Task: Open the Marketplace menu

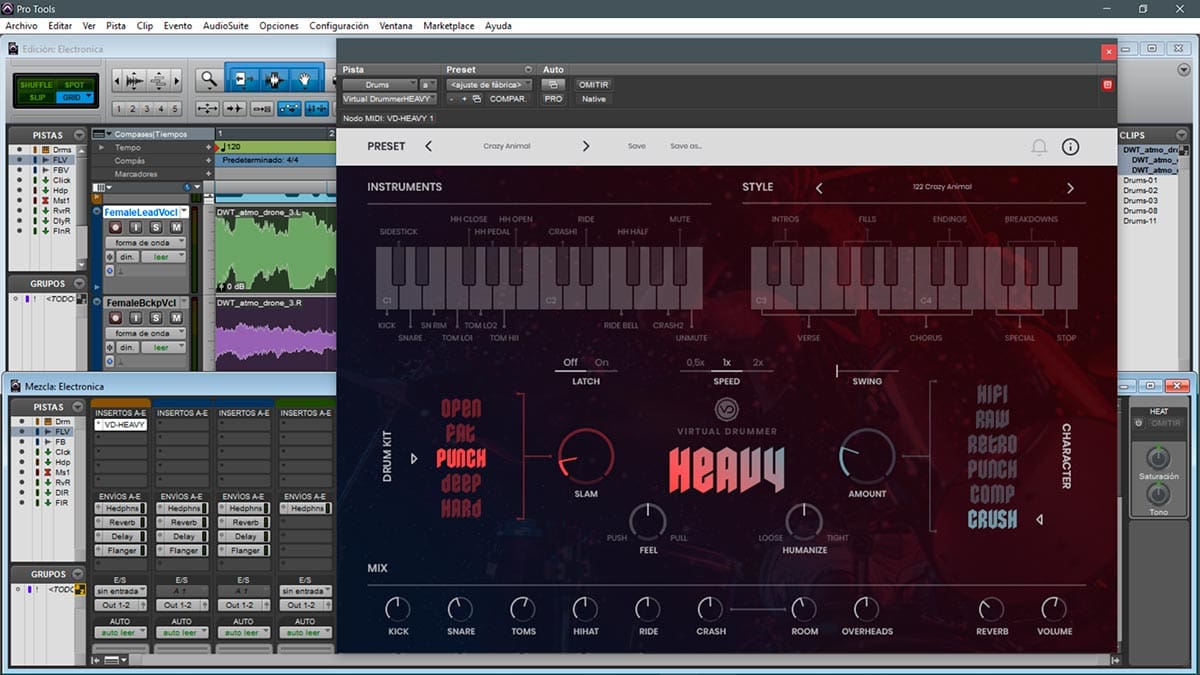Action: [x=449, y=25]
